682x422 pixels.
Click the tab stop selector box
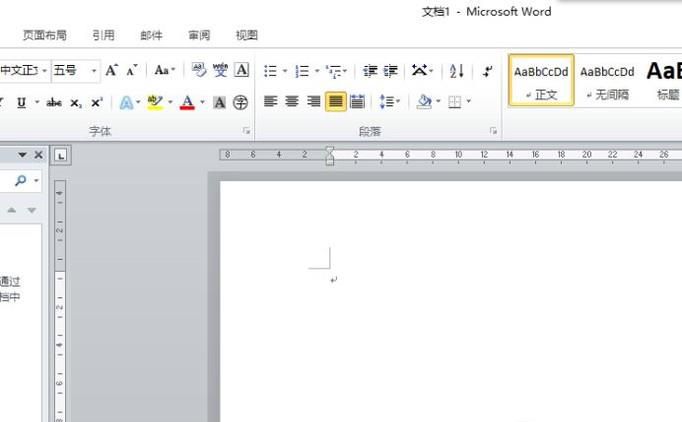click(x=61, y=155)
